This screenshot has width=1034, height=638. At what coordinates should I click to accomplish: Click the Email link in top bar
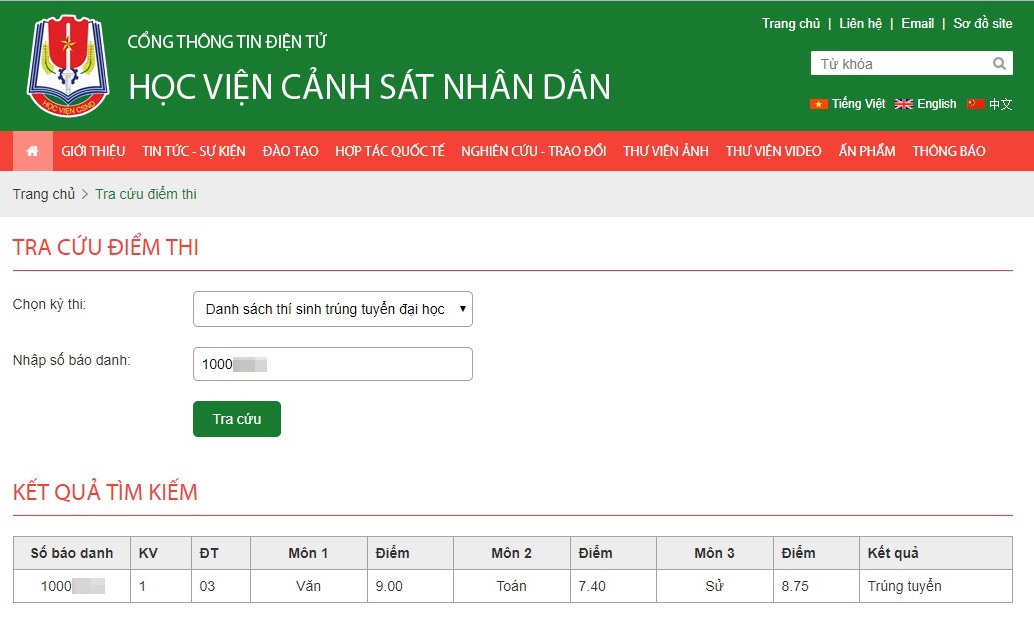coord(917,23)
